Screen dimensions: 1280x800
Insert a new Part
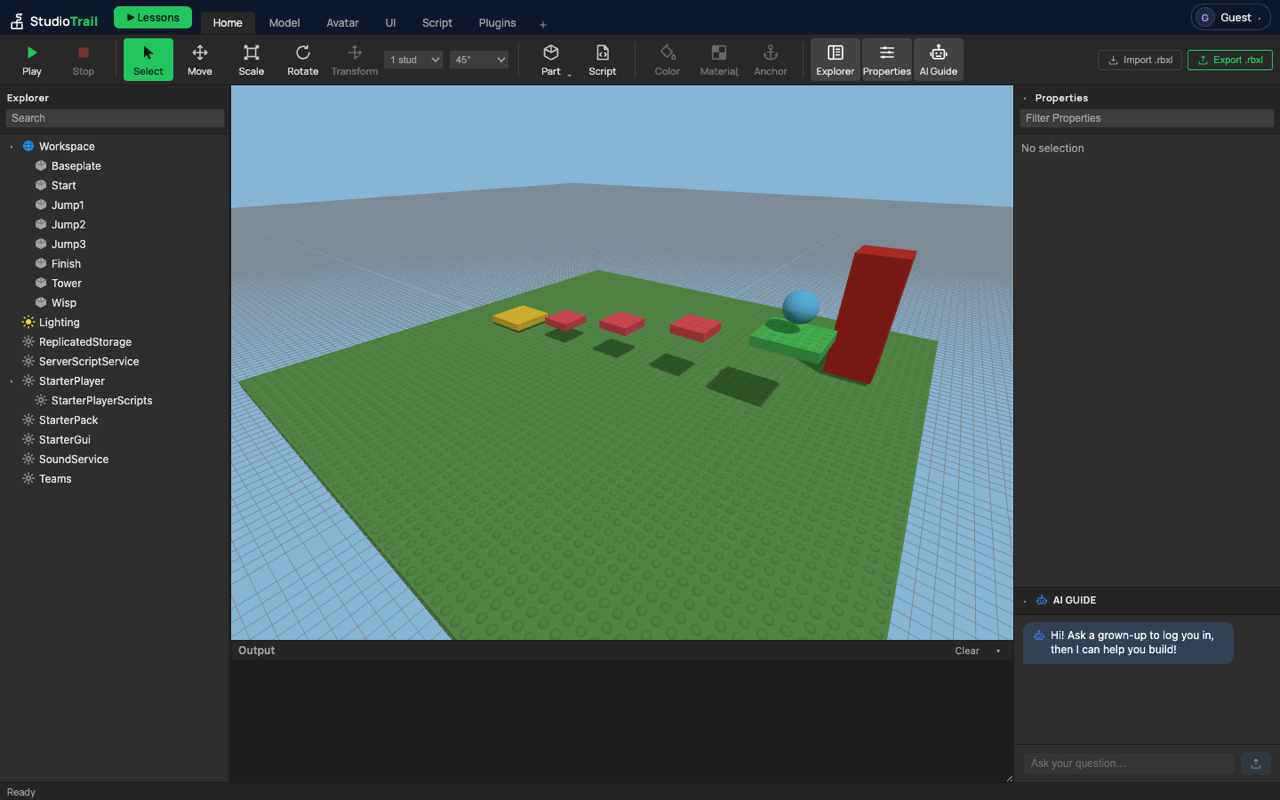click(x=550, y=60)
